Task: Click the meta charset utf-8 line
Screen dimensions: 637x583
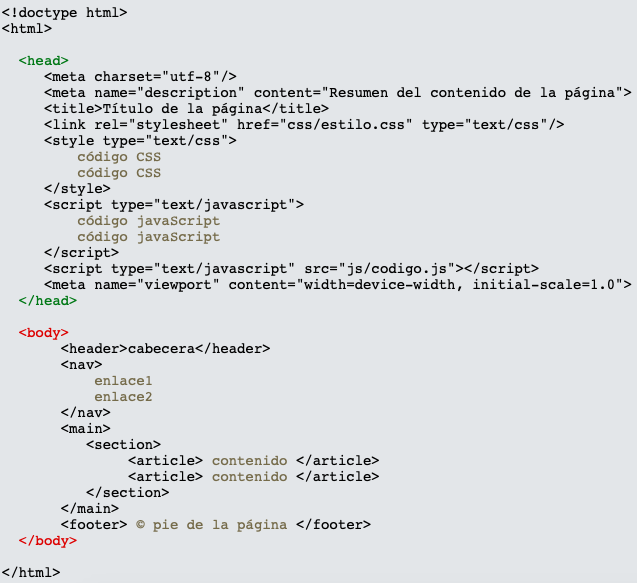Action: (140, 76)
